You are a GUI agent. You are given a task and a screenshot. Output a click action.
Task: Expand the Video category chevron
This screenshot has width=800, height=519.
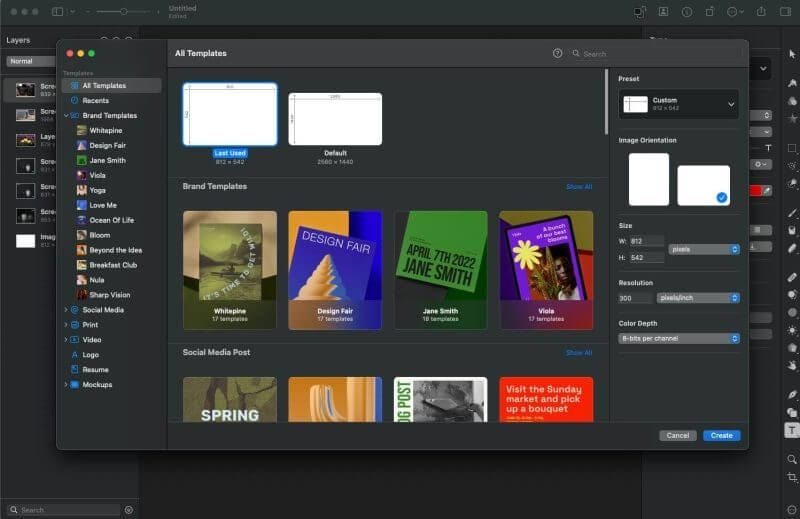click(66, 339)
